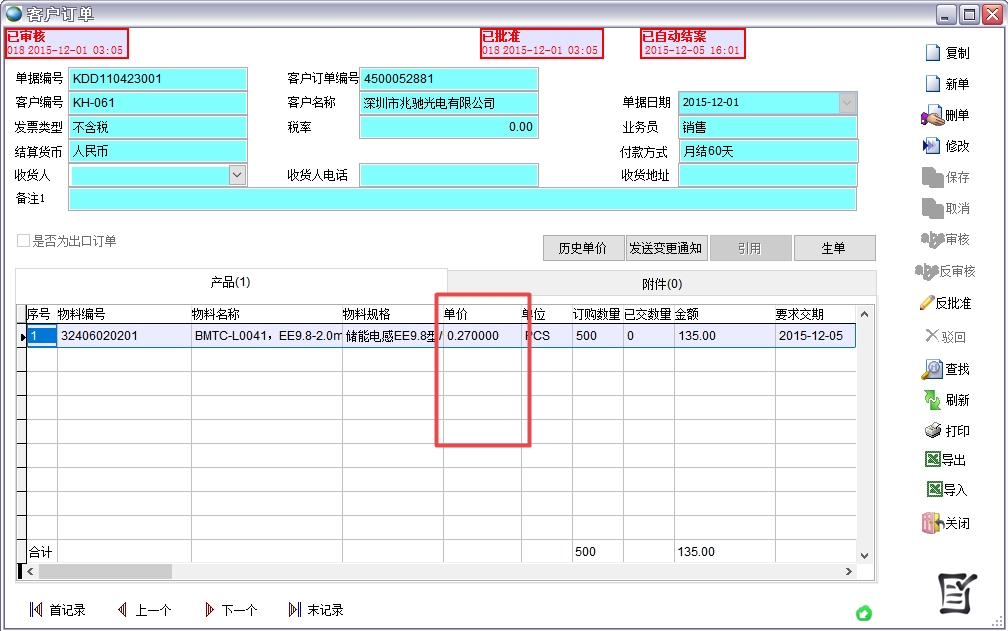
Task: Open 查找 search tool
Action: pos(932,369)
